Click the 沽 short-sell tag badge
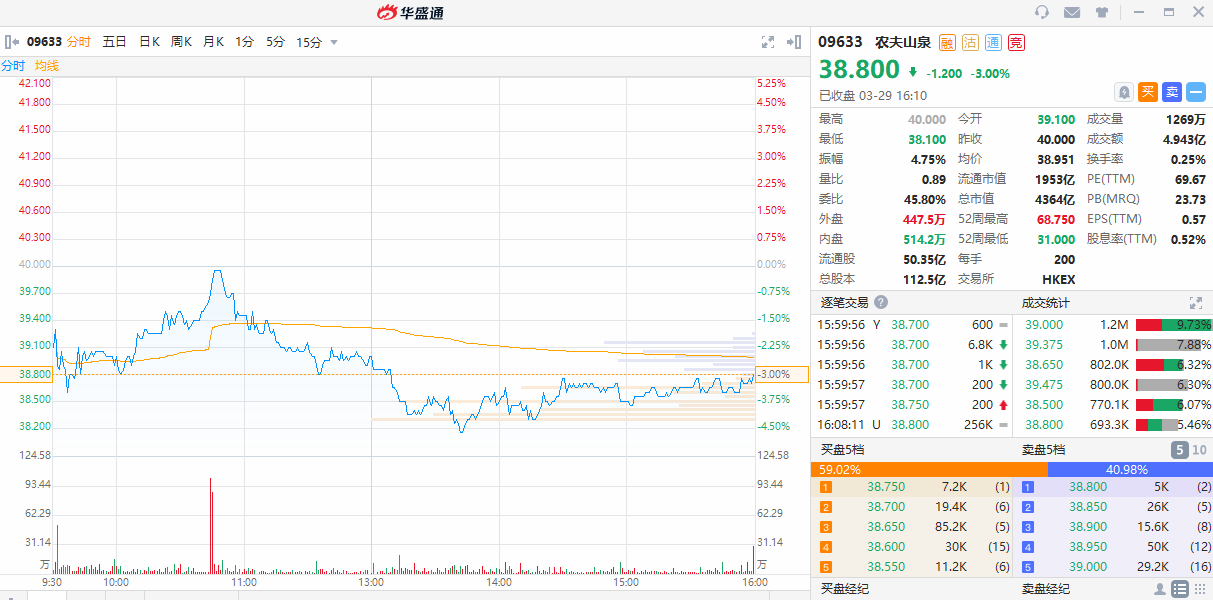Screen dimensions: 1213x600 click(x=970, y=42)
